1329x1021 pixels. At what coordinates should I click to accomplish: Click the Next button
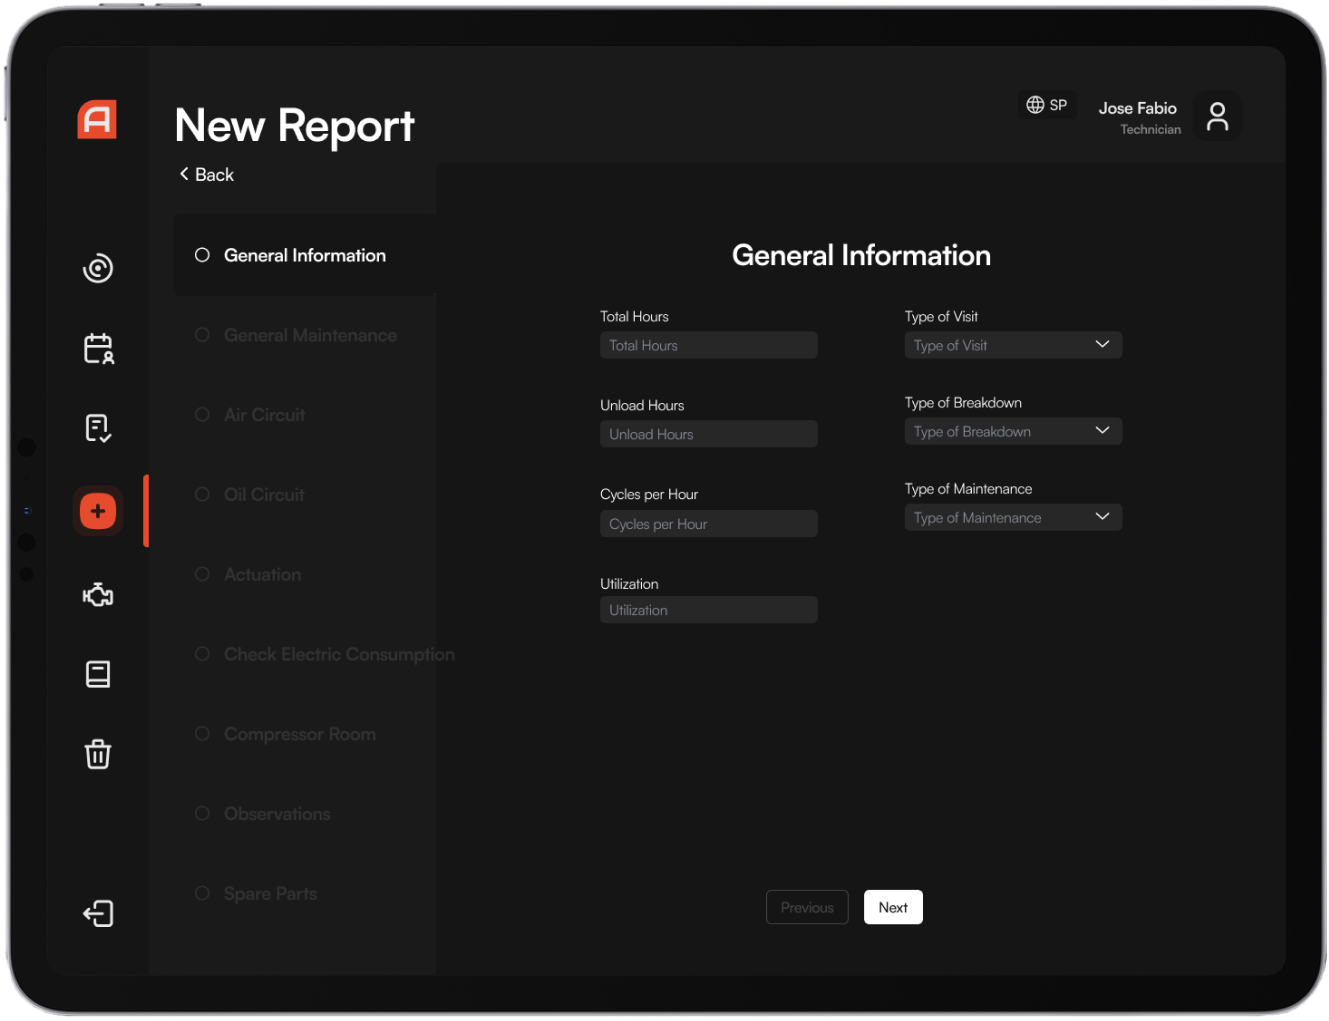click(893, 907)
